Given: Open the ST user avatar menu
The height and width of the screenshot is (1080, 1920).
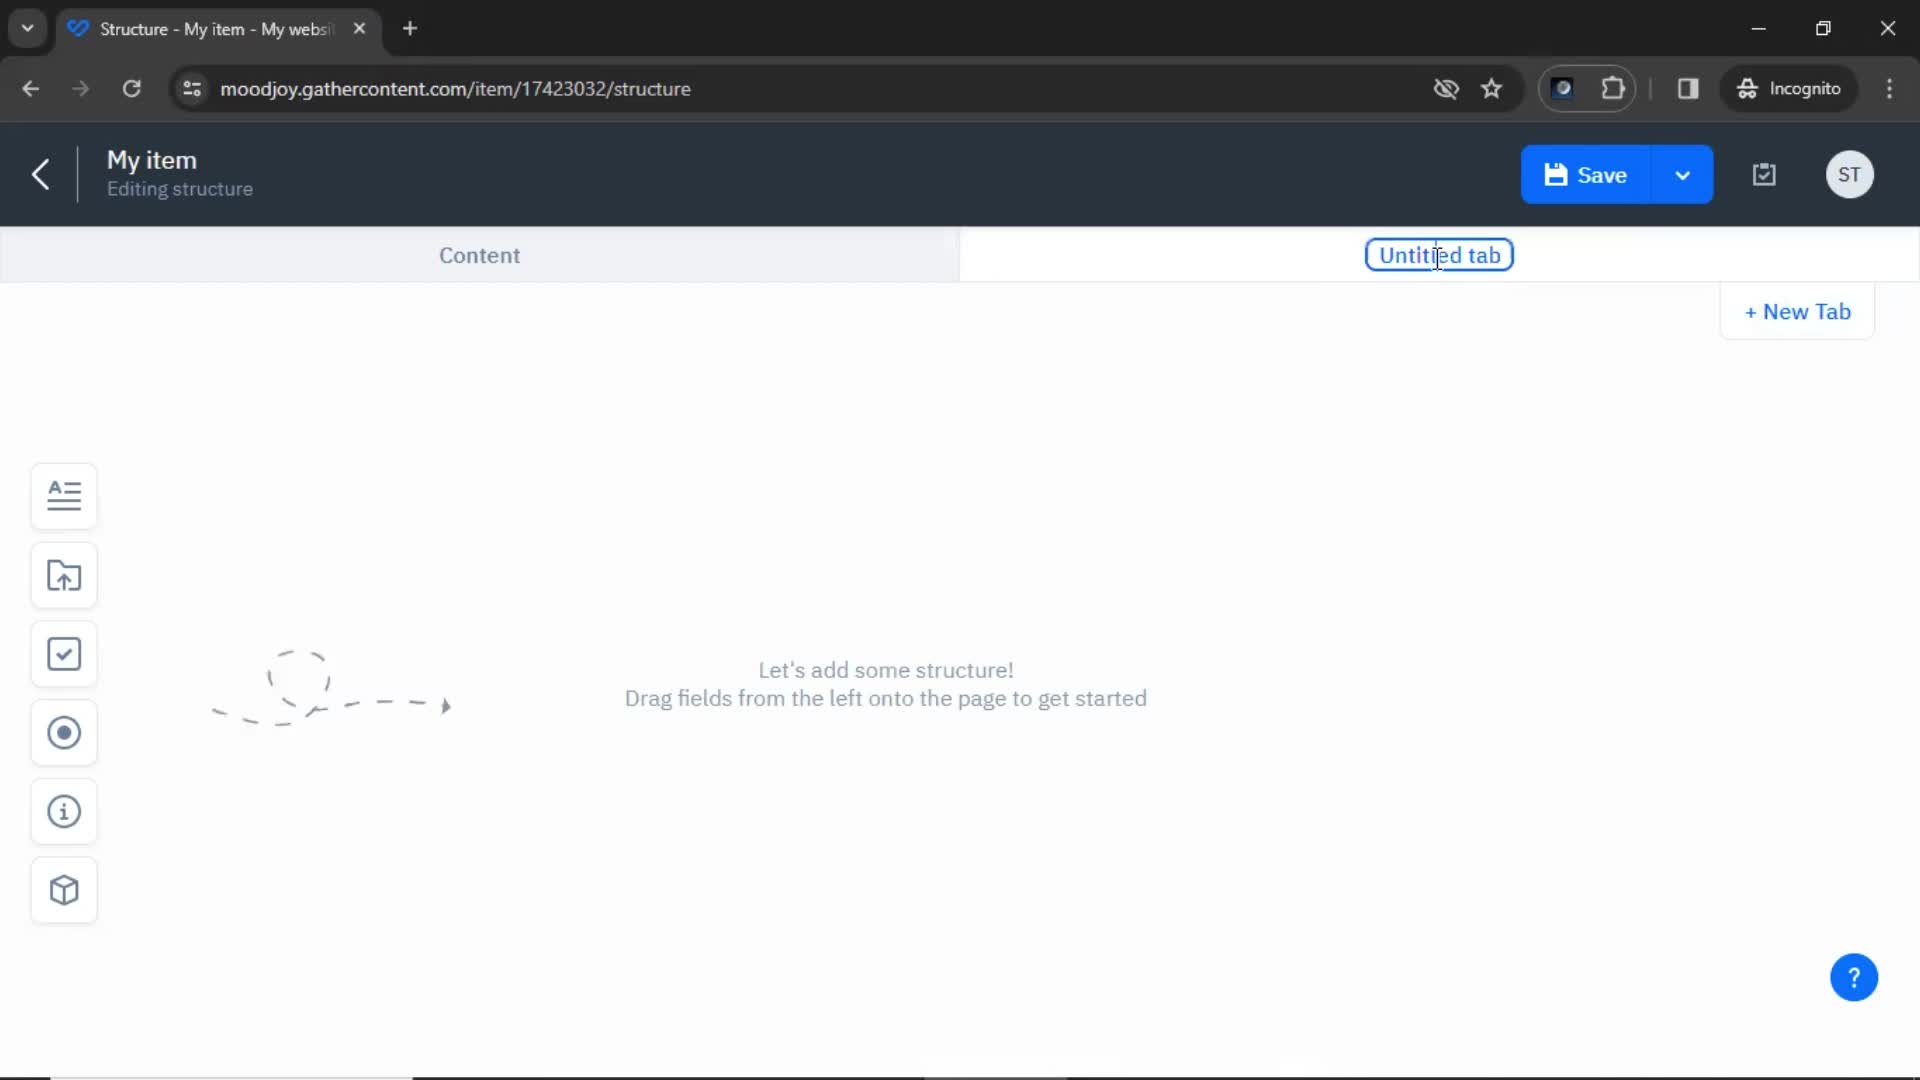Looking at the screenshot, I should point(1849,175).
